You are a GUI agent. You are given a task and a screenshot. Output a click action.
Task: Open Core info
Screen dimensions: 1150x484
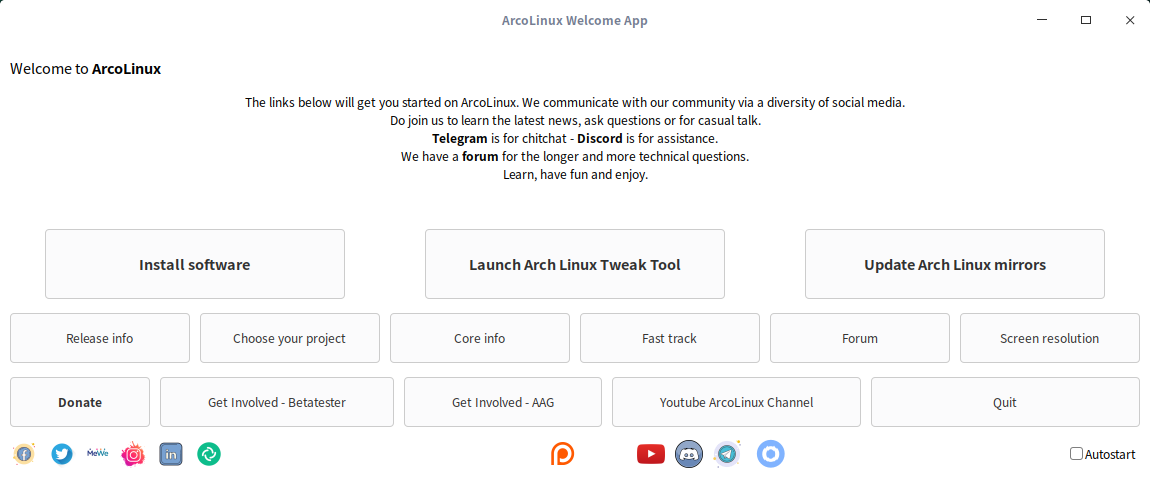click(x=480, y=338)
